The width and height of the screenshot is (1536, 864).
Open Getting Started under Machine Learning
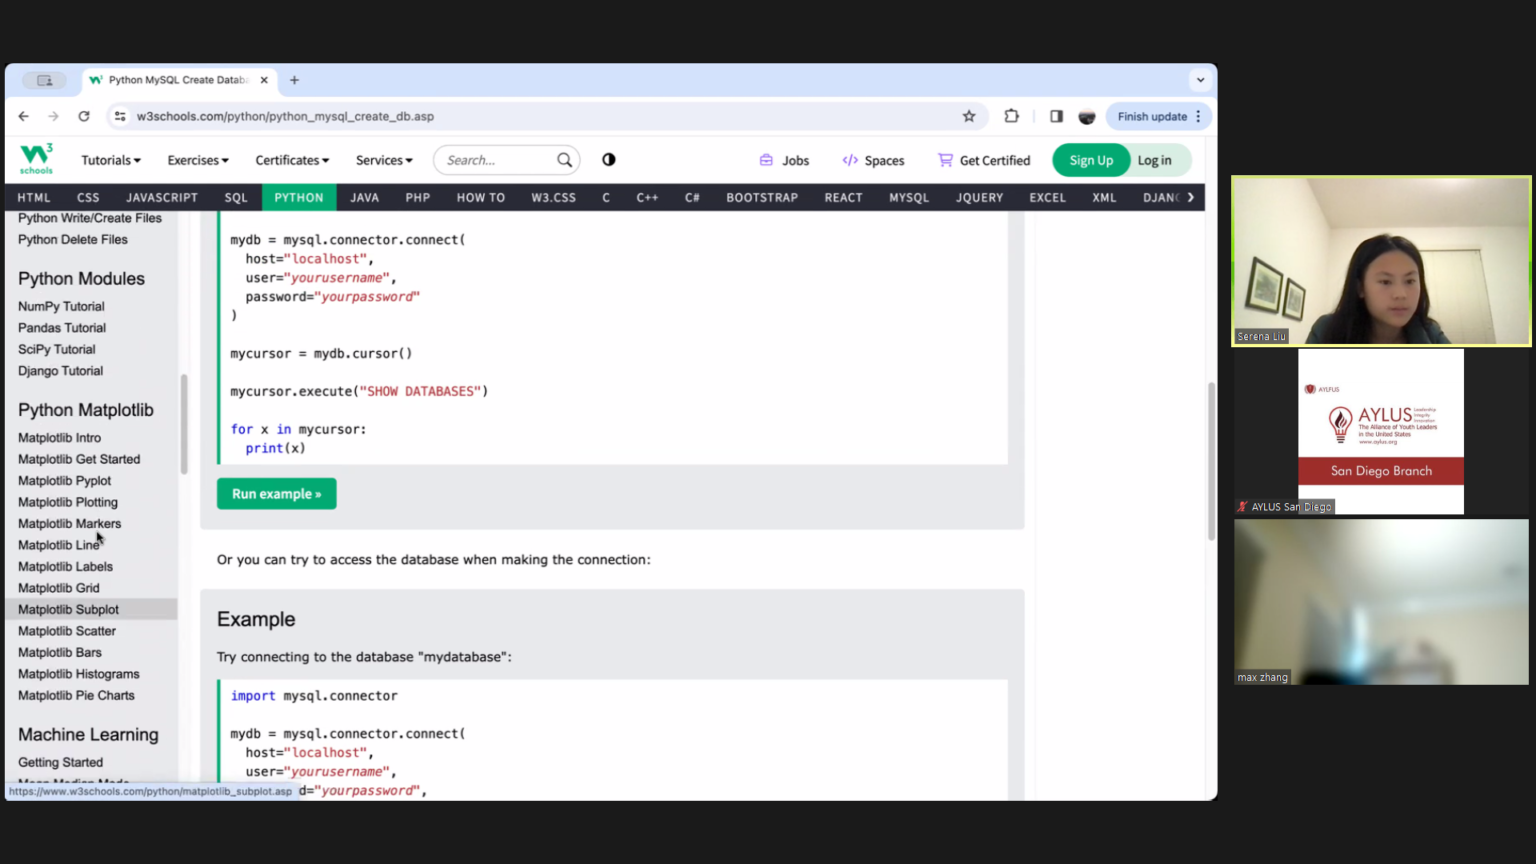pos(60,763)
